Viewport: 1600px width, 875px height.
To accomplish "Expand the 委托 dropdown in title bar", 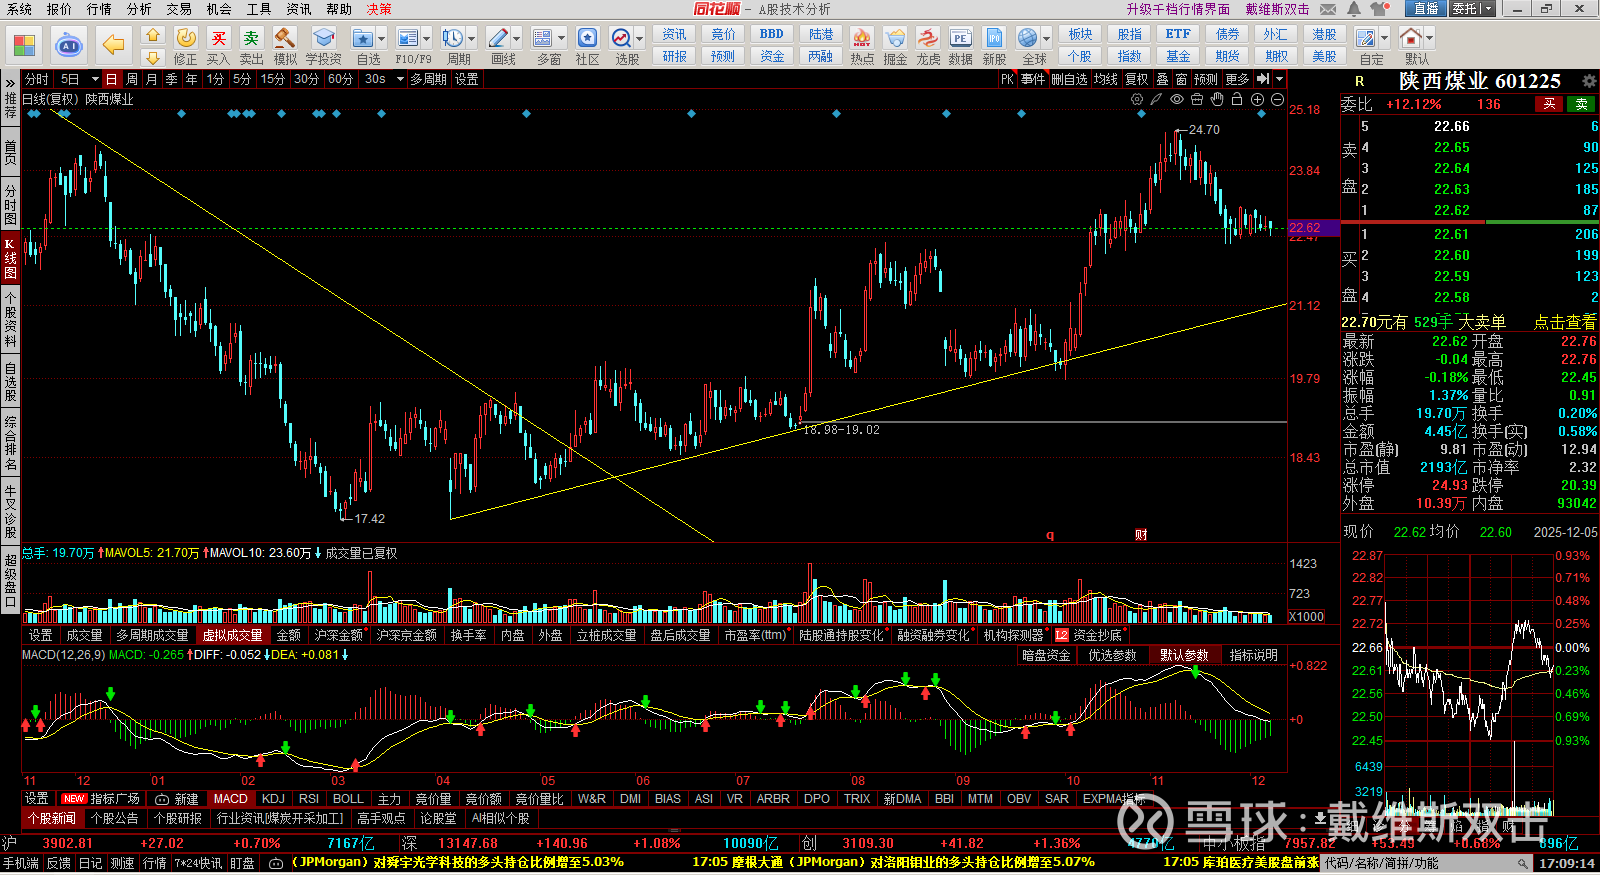I will (x=1487, y=9).
